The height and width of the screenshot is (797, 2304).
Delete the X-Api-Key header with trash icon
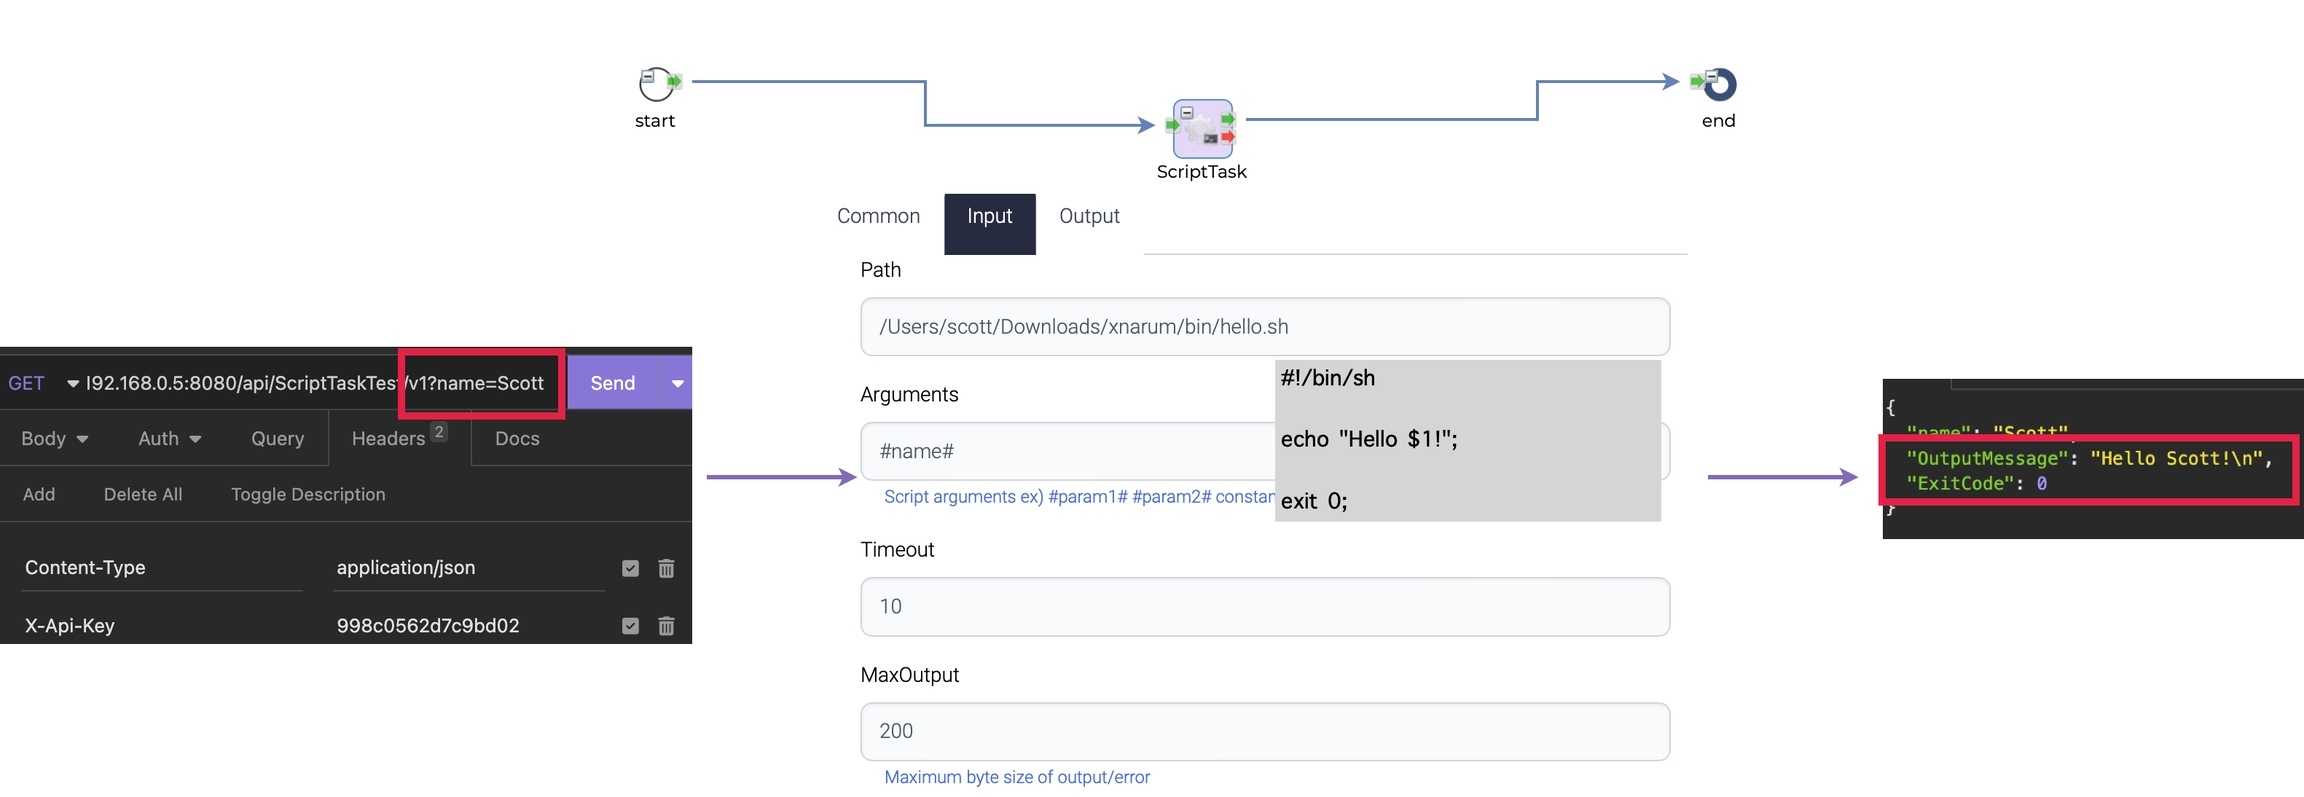(x=666, y=626)
